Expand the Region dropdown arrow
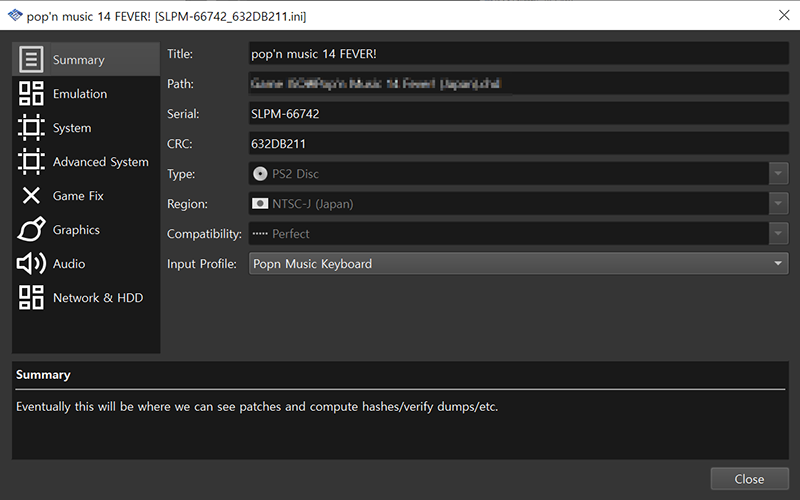Screen dimensions: 800x500 tap(778, 204)
